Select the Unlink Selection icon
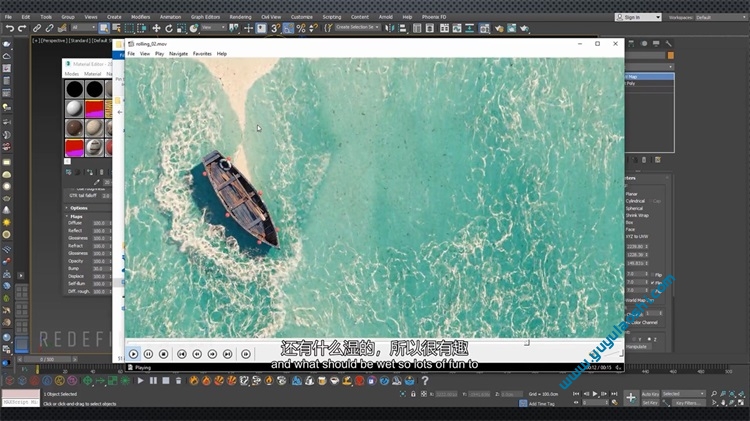750x421 pixels. [49, 29]
